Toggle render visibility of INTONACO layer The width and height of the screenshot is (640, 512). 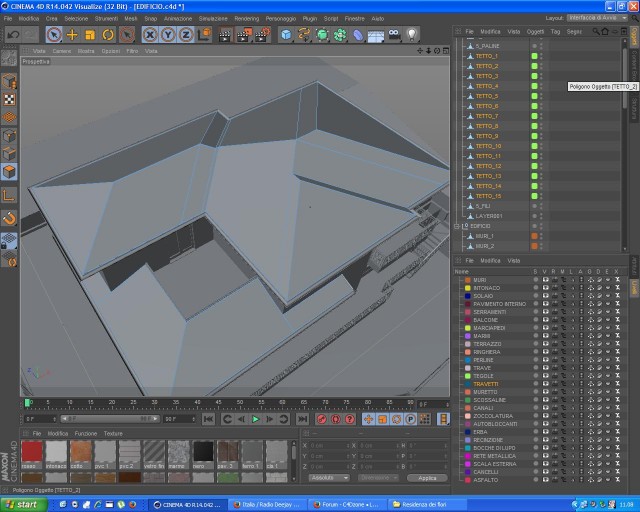(x=554, y=288)
